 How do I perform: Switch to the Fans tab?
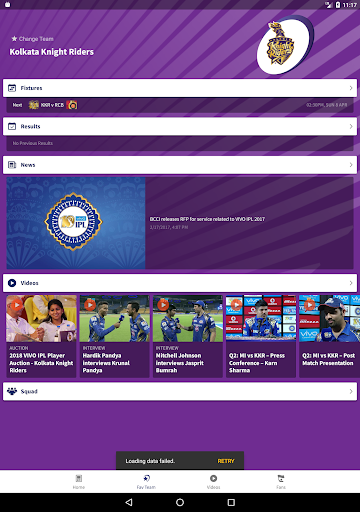tap(281, 482)
